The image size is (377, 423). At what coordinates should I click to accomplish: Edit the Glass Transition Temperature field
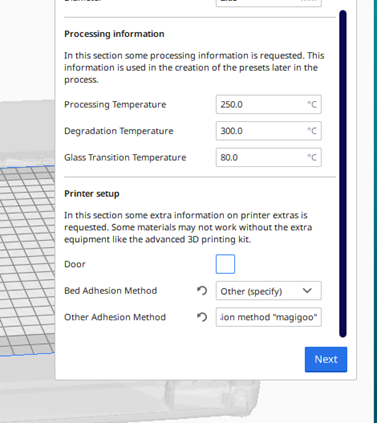(x=269, y=157)
